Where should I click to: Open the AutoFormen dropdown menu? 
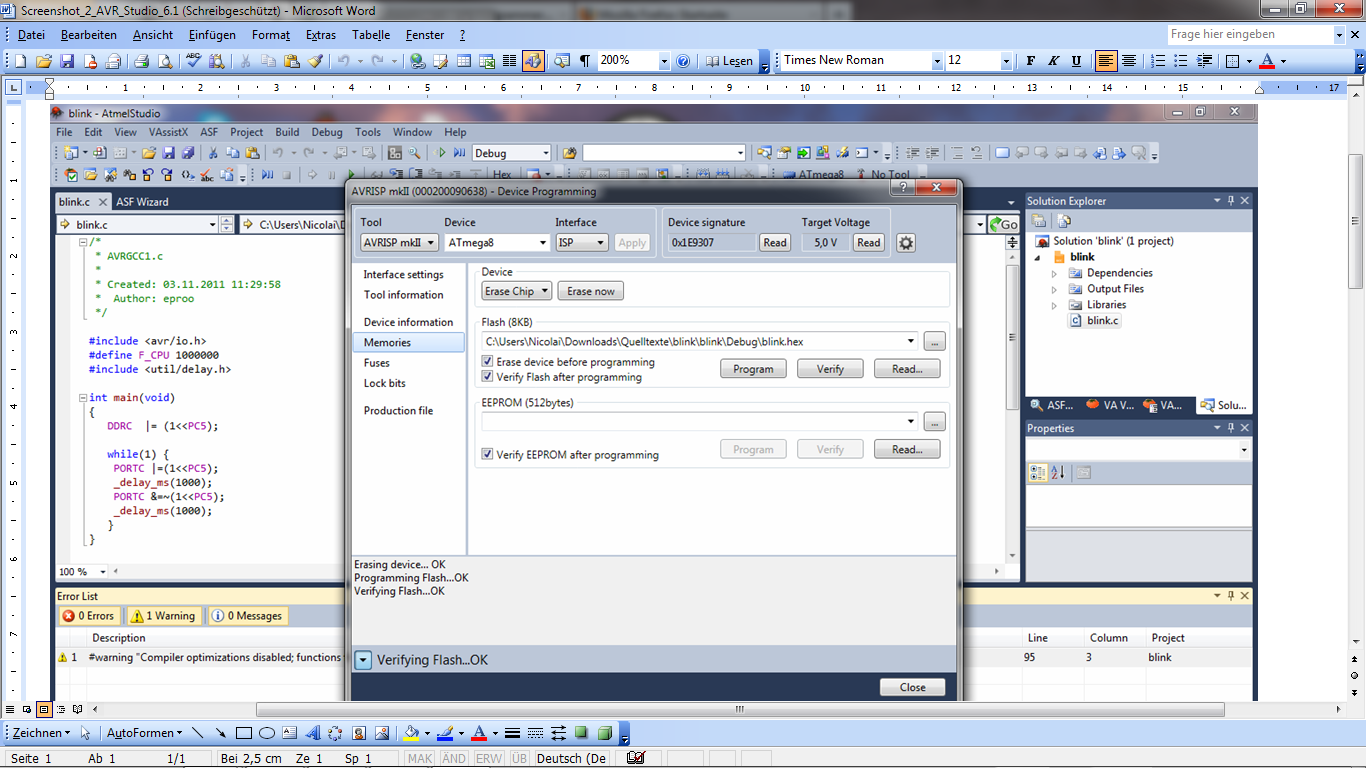[x=144, y=733]
